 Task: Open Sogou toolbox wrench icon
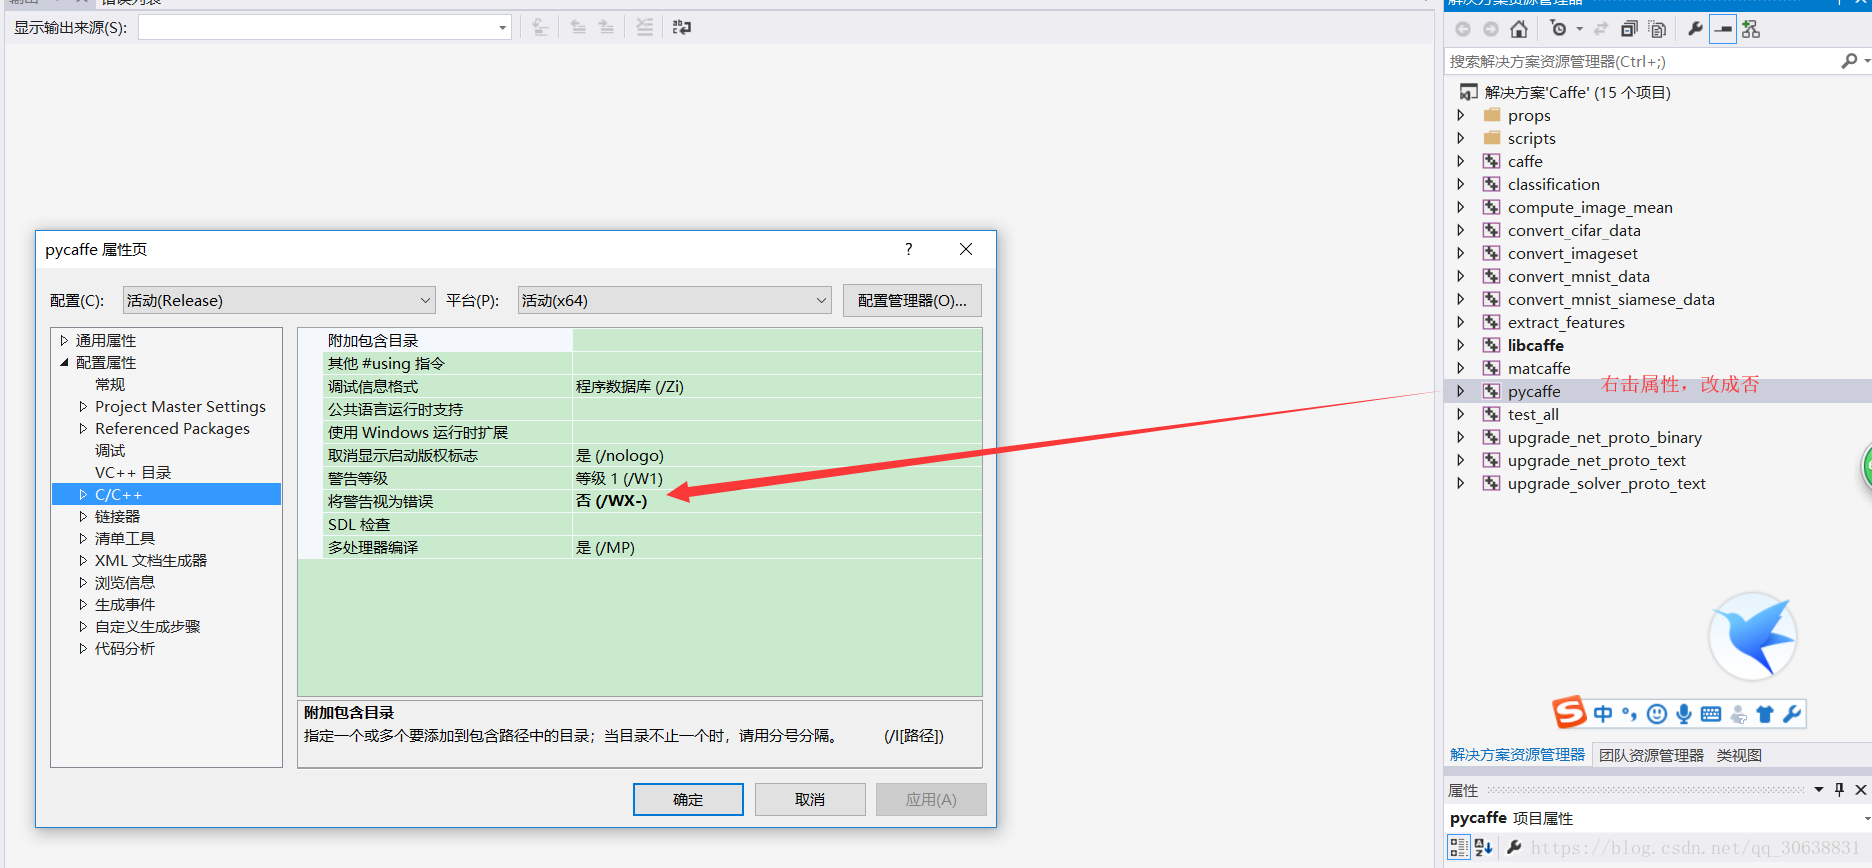point(1792,713)
